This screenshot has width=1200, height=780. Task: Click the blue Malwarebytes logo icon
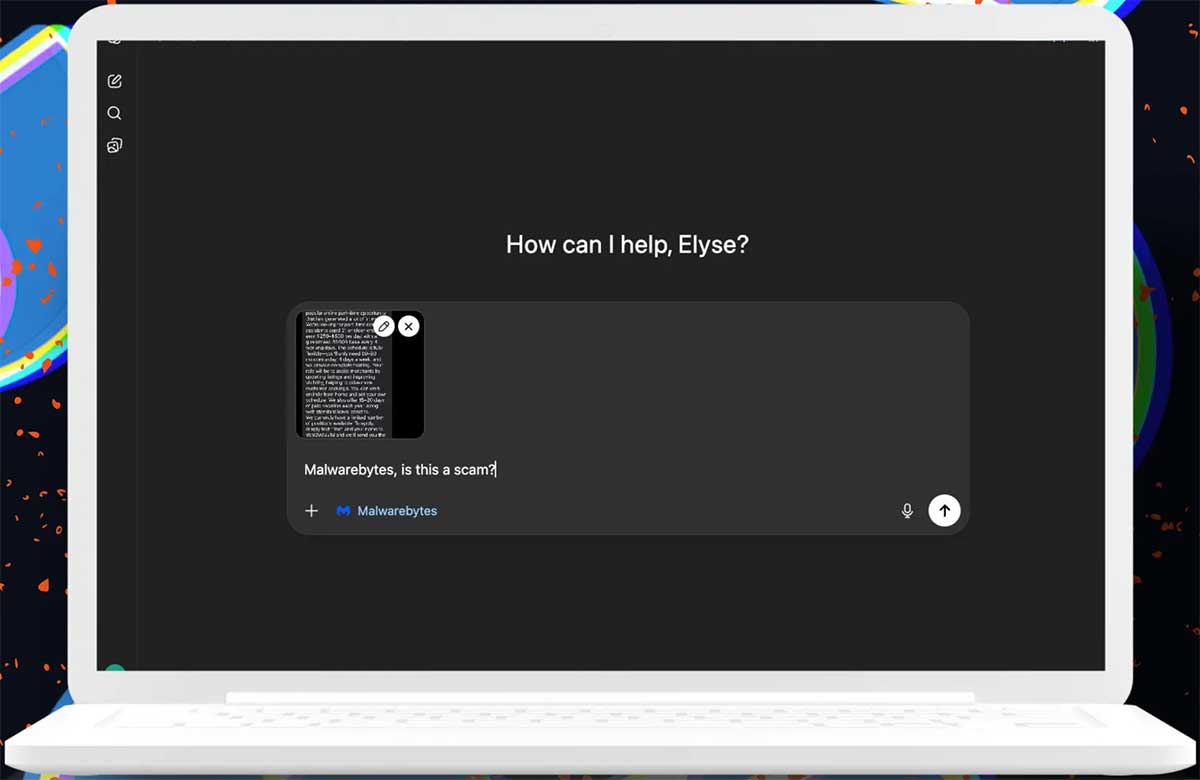coord(343,510)
